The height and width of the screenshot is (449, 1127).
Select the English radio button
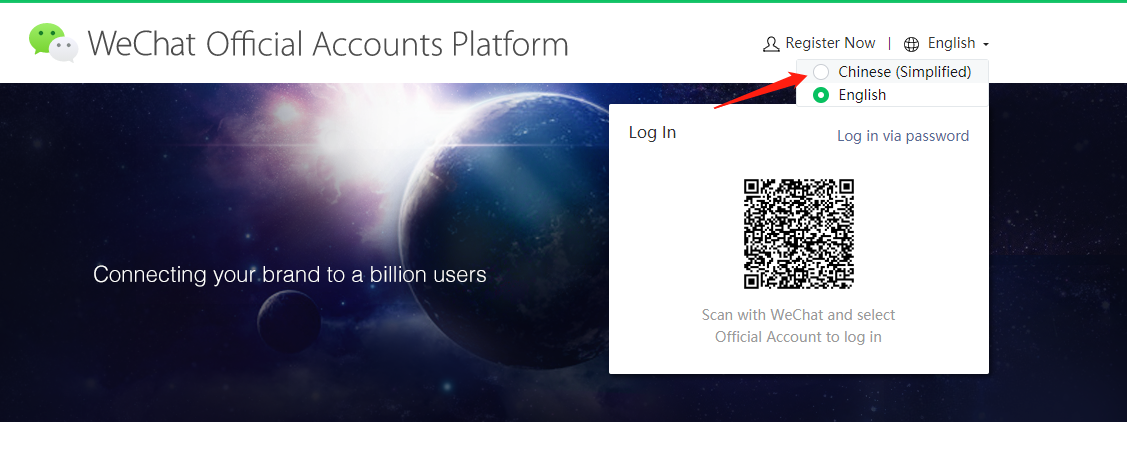(x=821, y=95)
